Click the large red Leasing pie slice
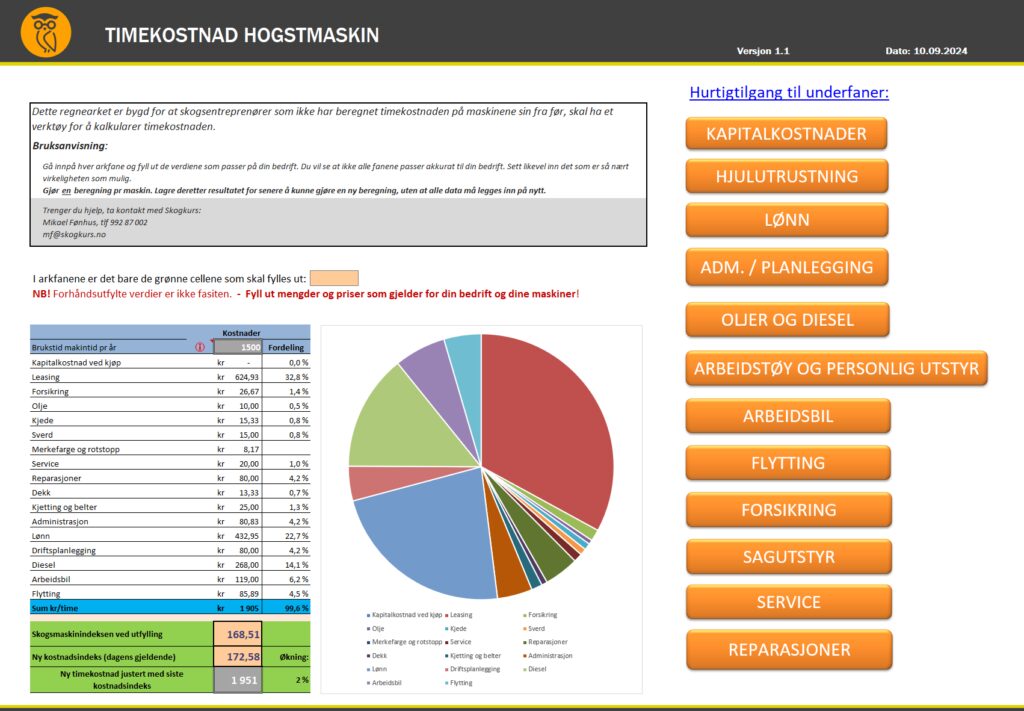1024x711 pixels. point(550,420)
